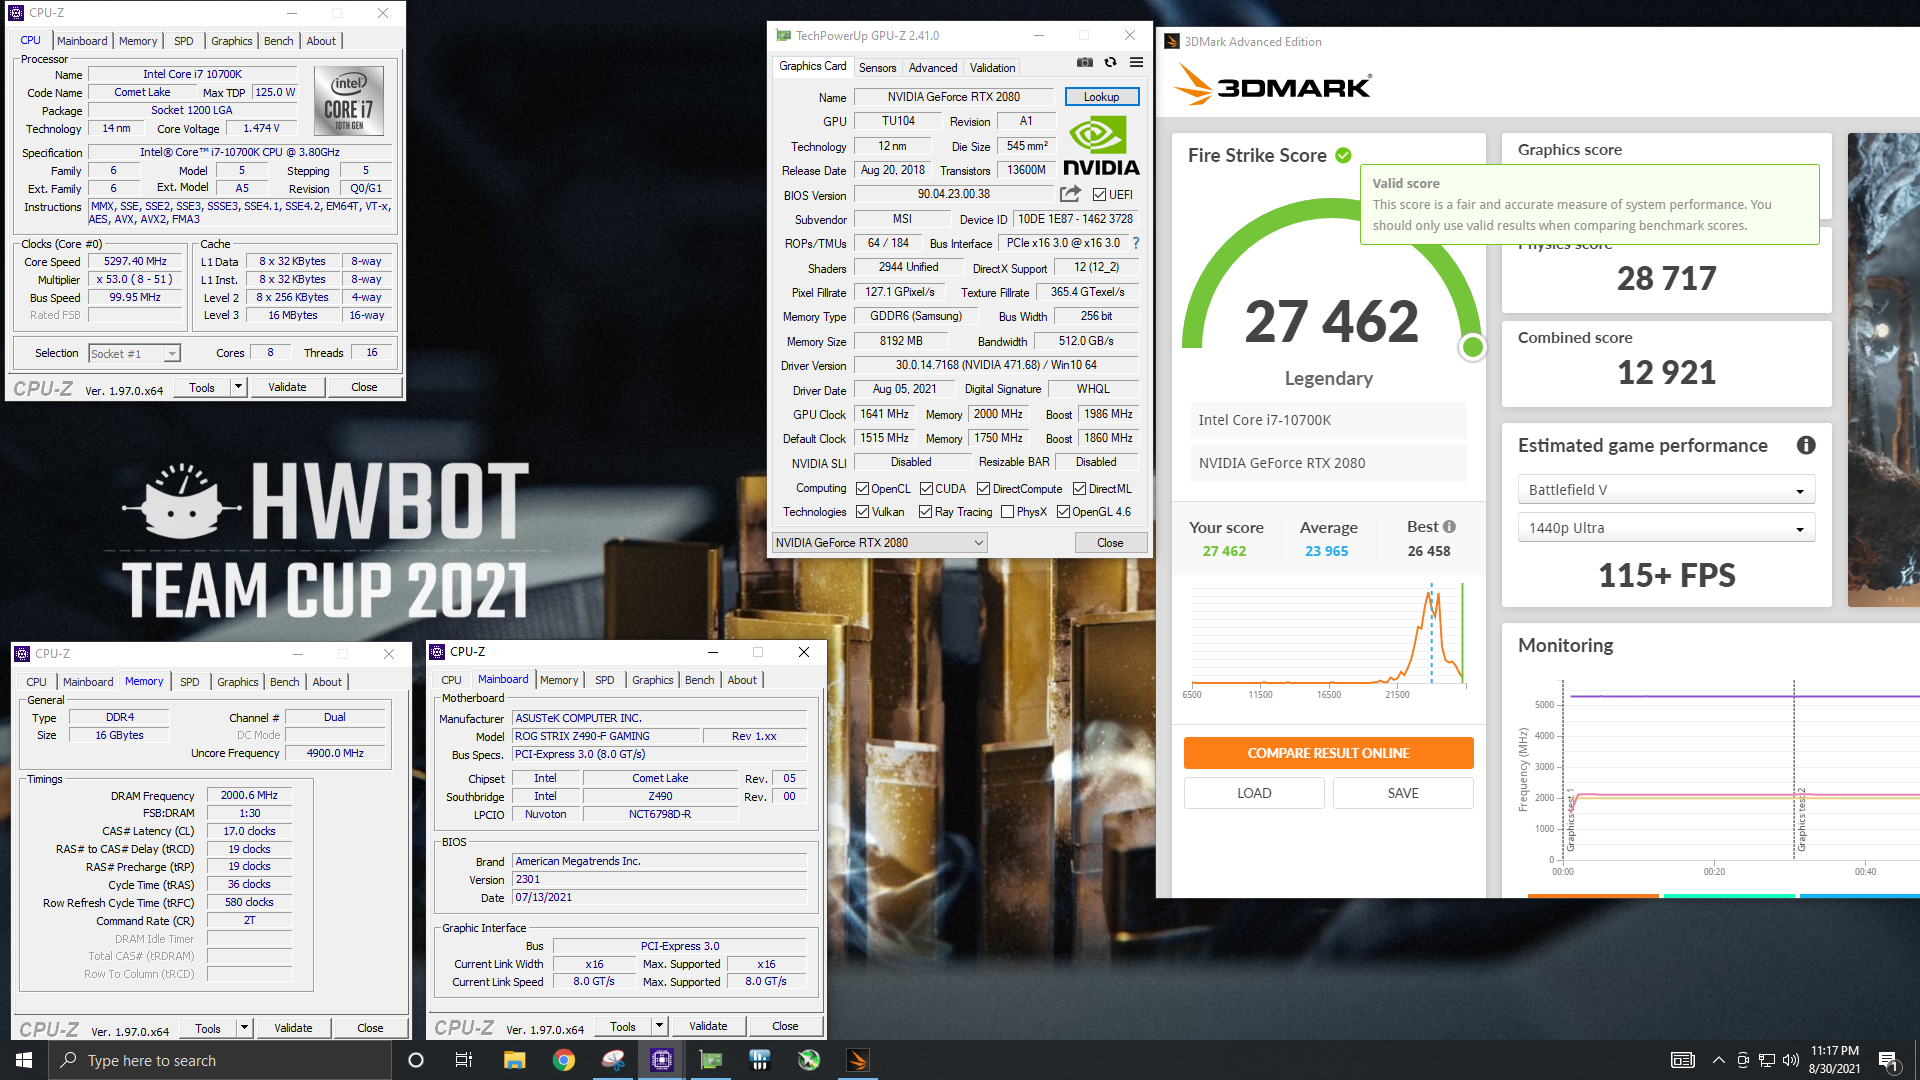Expand Tools arrow in top CPU-Z window
This screenshot has width=1920, height=1080.
238,387
